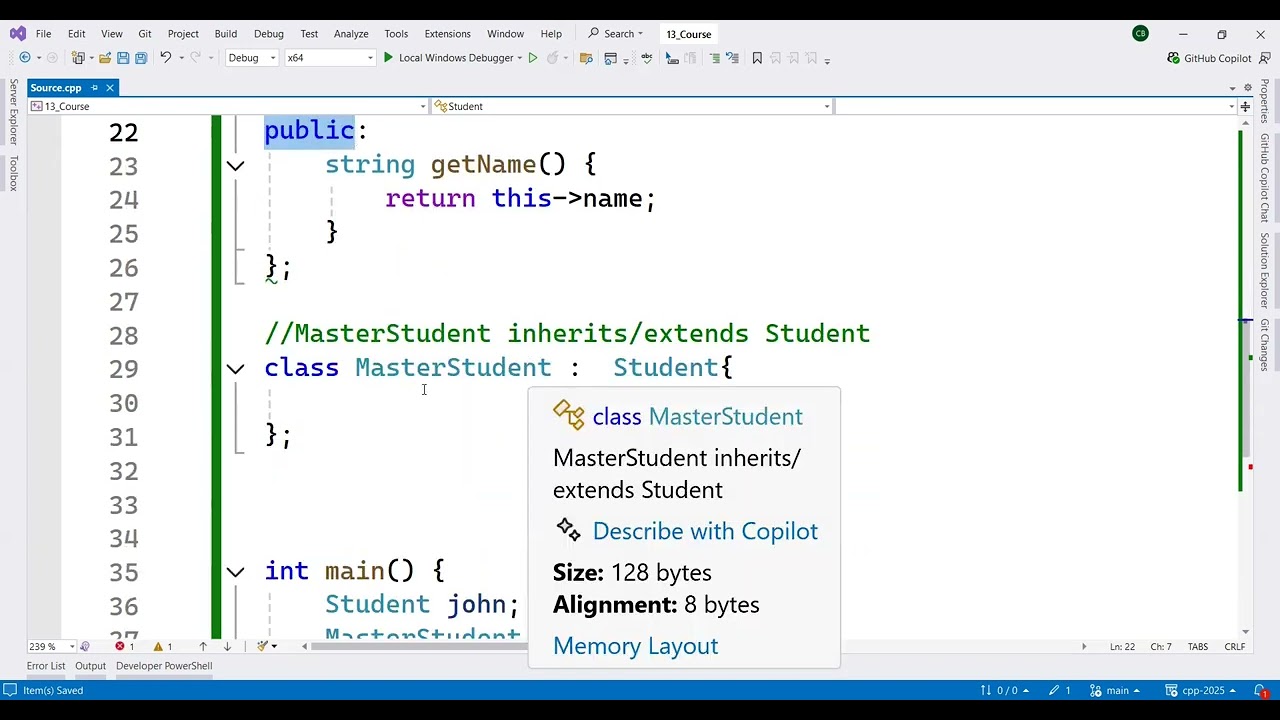Click the Memory Layout link in the tooltip
This screenshot has width=1280, height=720.
[635, 646]
